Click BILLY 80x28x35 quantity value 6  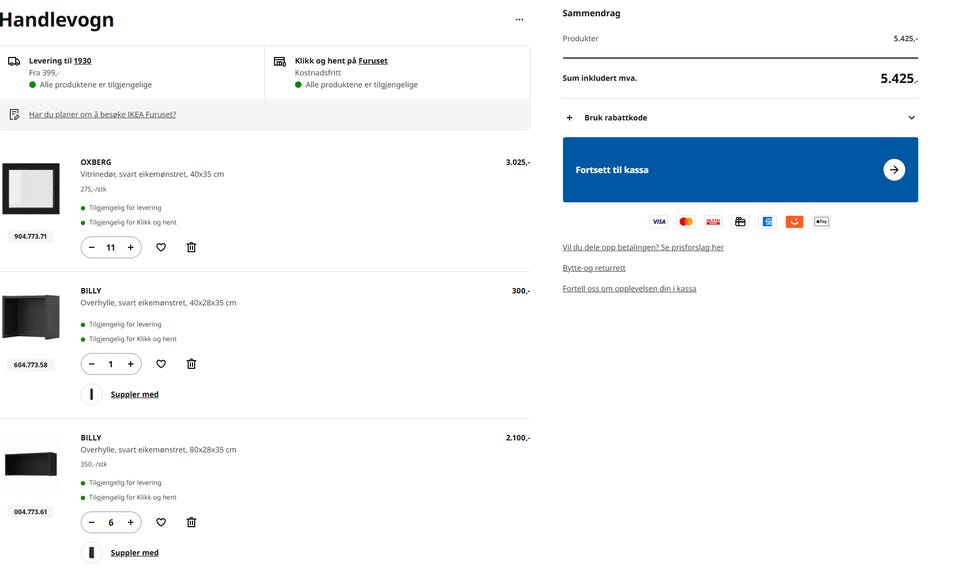(x=111, y=523)
